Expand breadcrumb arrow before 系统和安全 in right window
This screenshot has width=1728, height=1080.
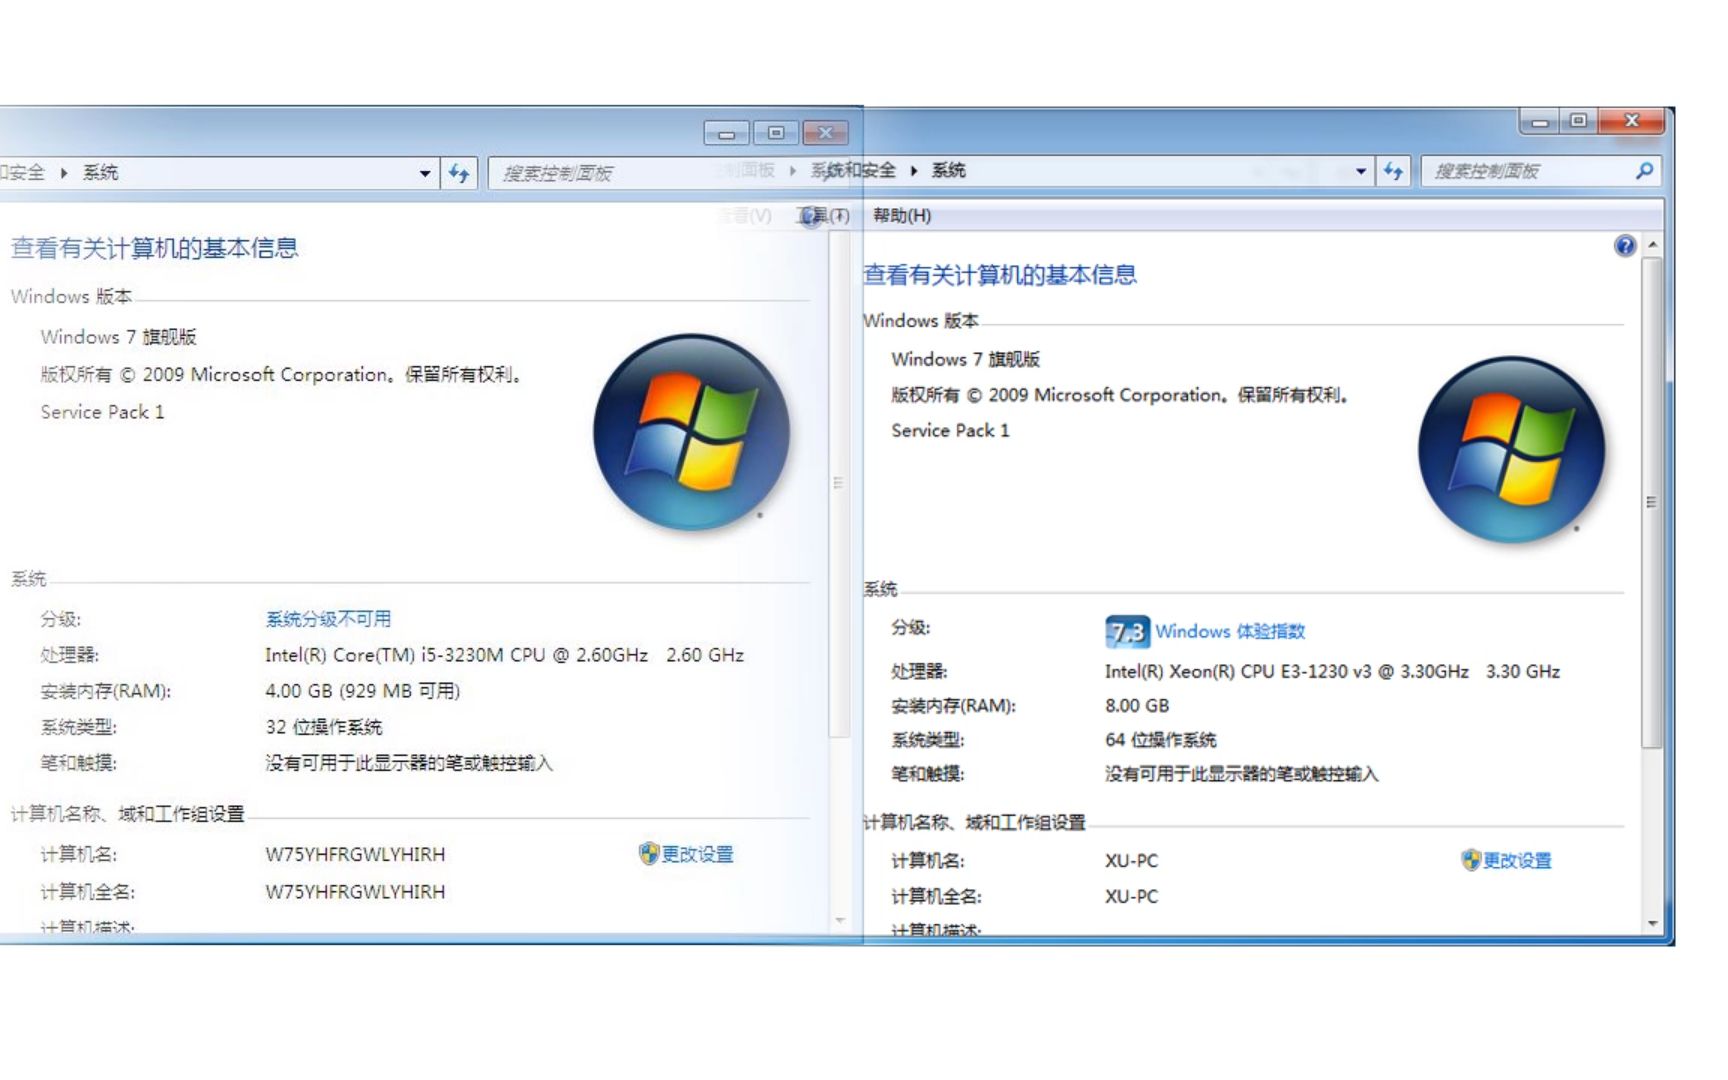(x=793, y=171)
